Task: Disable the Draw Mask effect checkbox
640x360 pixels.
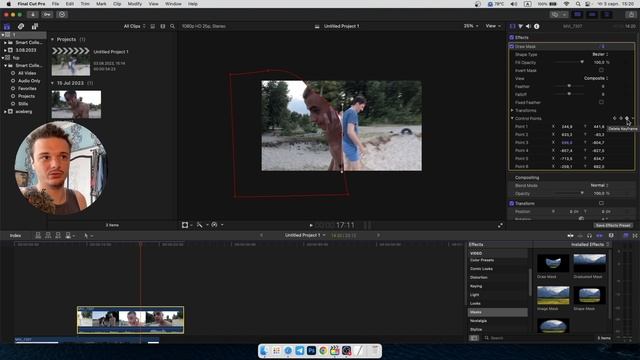Action: point(511,47)
